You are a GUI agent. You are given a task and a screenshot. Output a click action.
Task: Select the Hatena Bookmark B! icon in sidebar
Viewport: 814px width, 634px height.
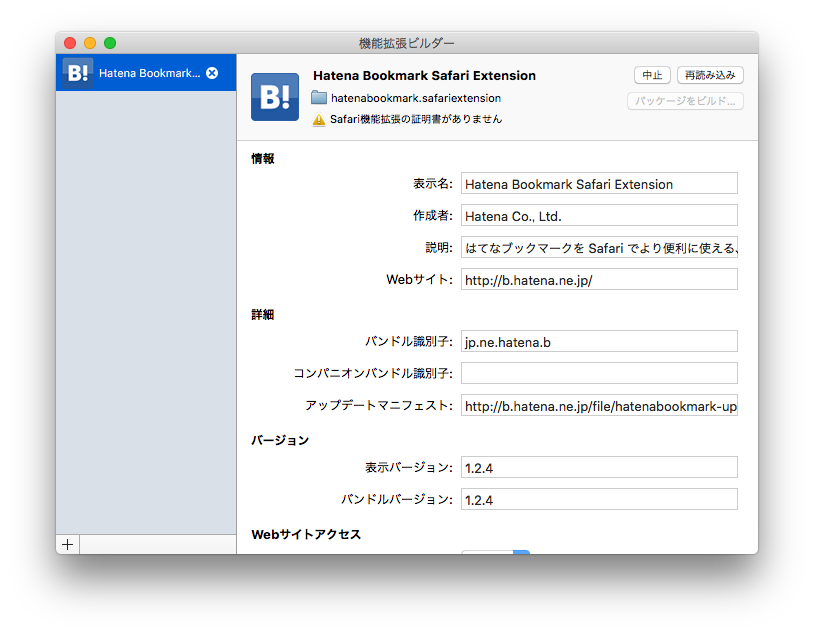[76, 72]
